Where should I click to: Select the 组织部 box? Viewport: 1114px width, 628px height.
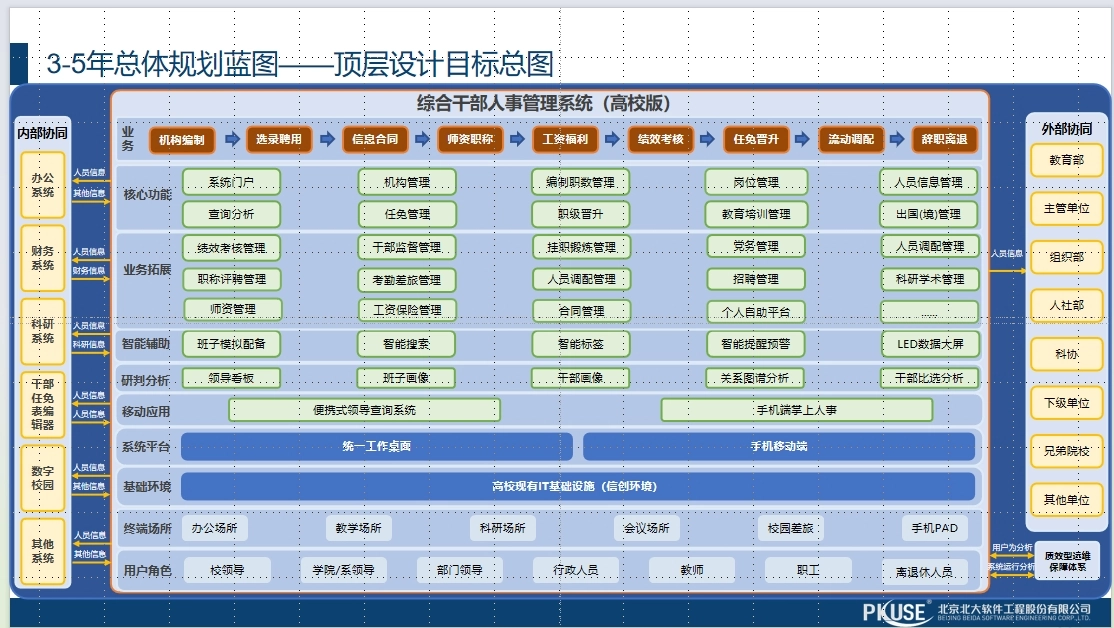click(1066, 257)
